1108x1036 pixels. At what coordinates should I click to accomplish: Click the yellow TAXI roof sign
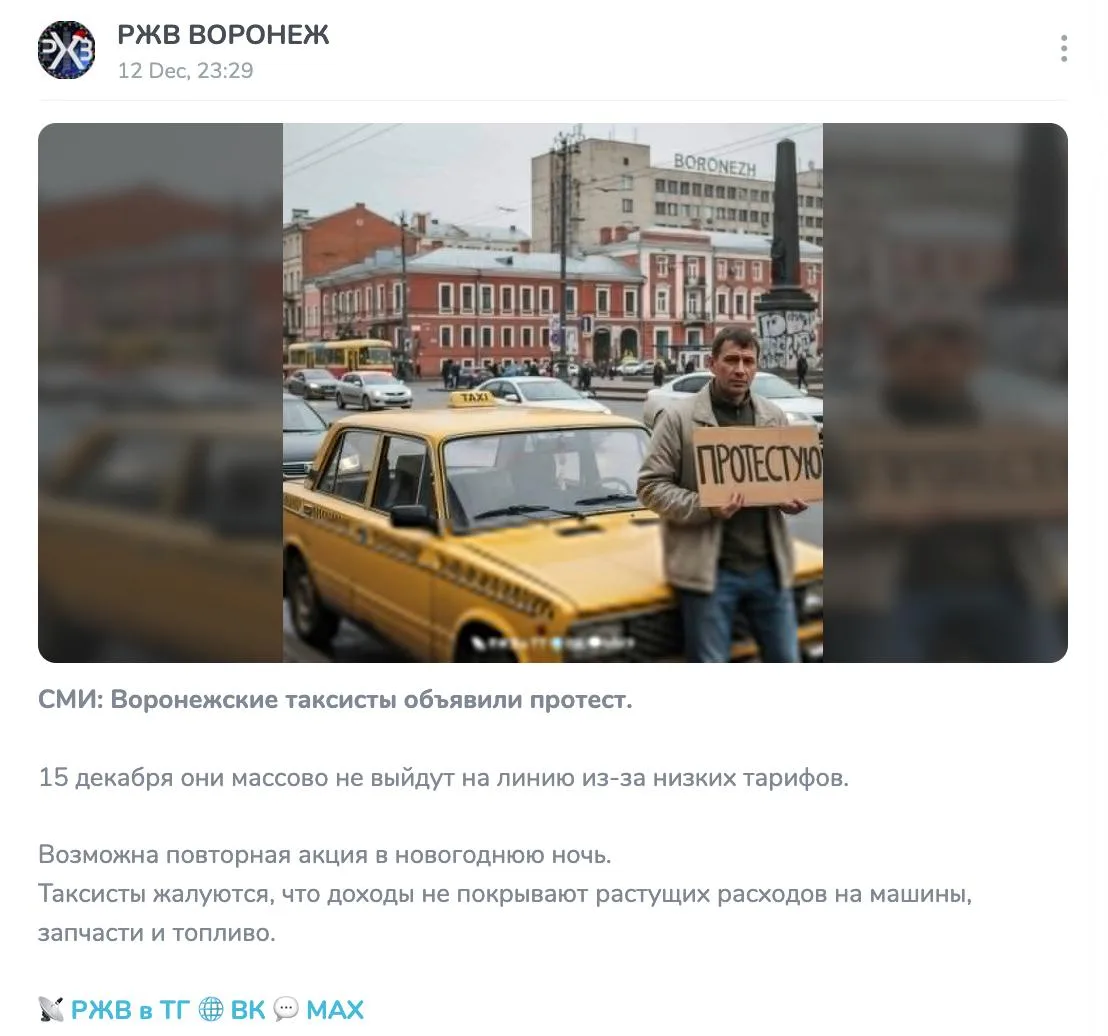[x=474, y=399]
